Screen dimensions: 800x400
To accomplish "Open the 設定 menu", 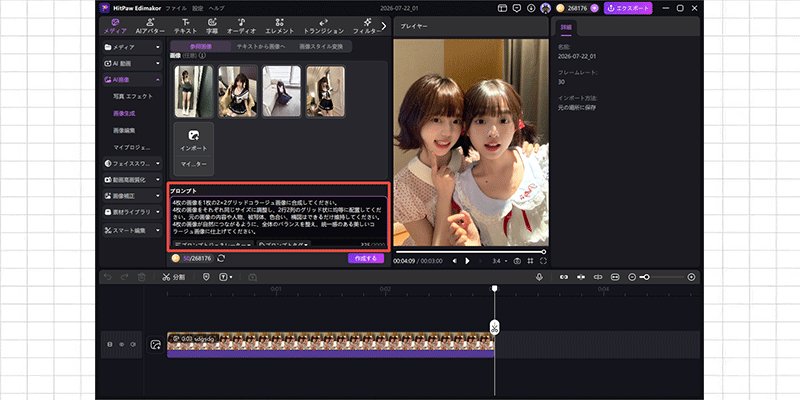I will pyautogui.click(x=197, y=8).
